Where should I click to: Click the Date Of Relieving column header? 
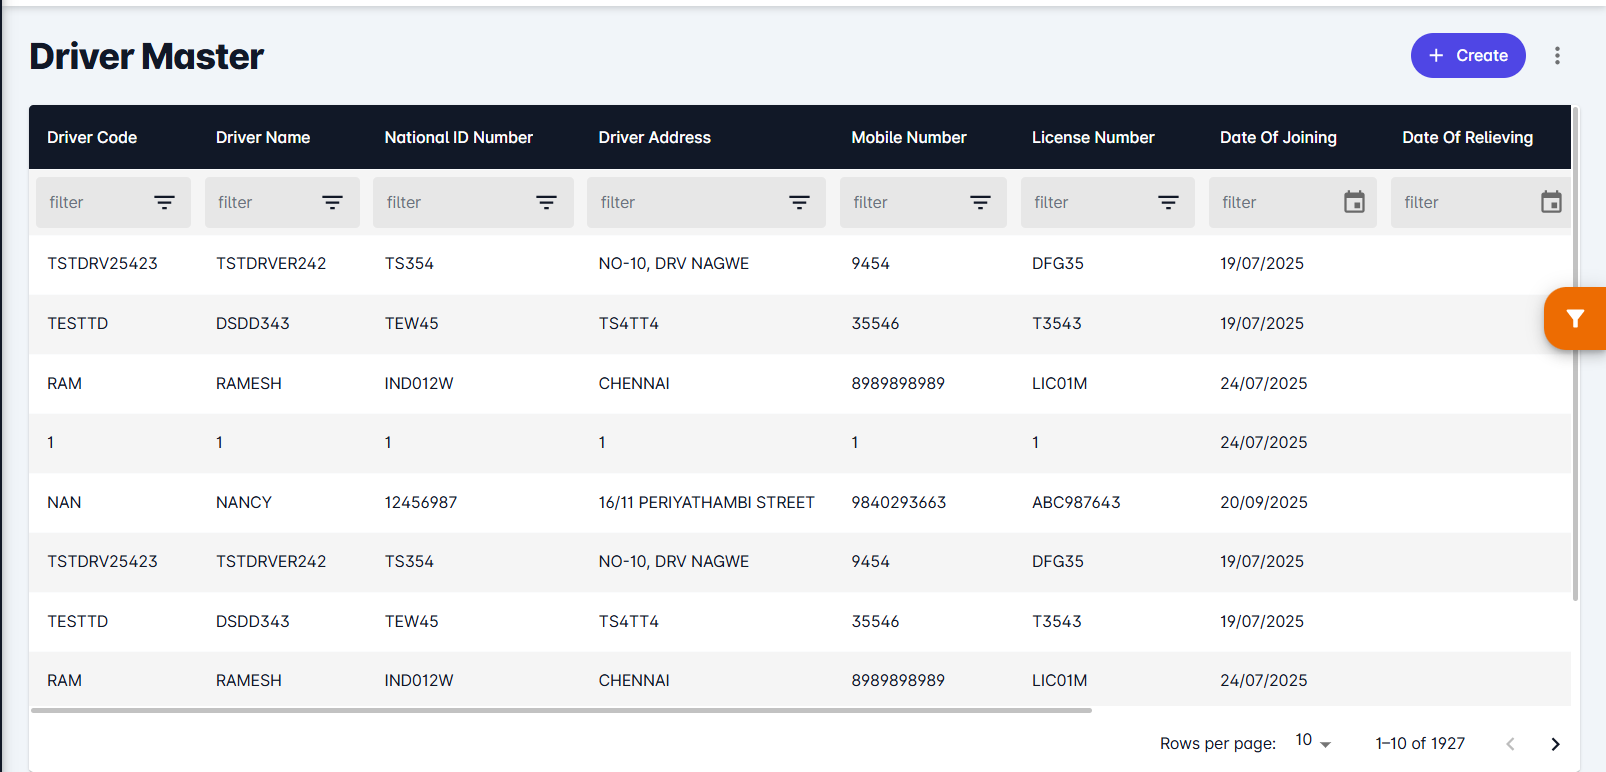[1467, 137]
